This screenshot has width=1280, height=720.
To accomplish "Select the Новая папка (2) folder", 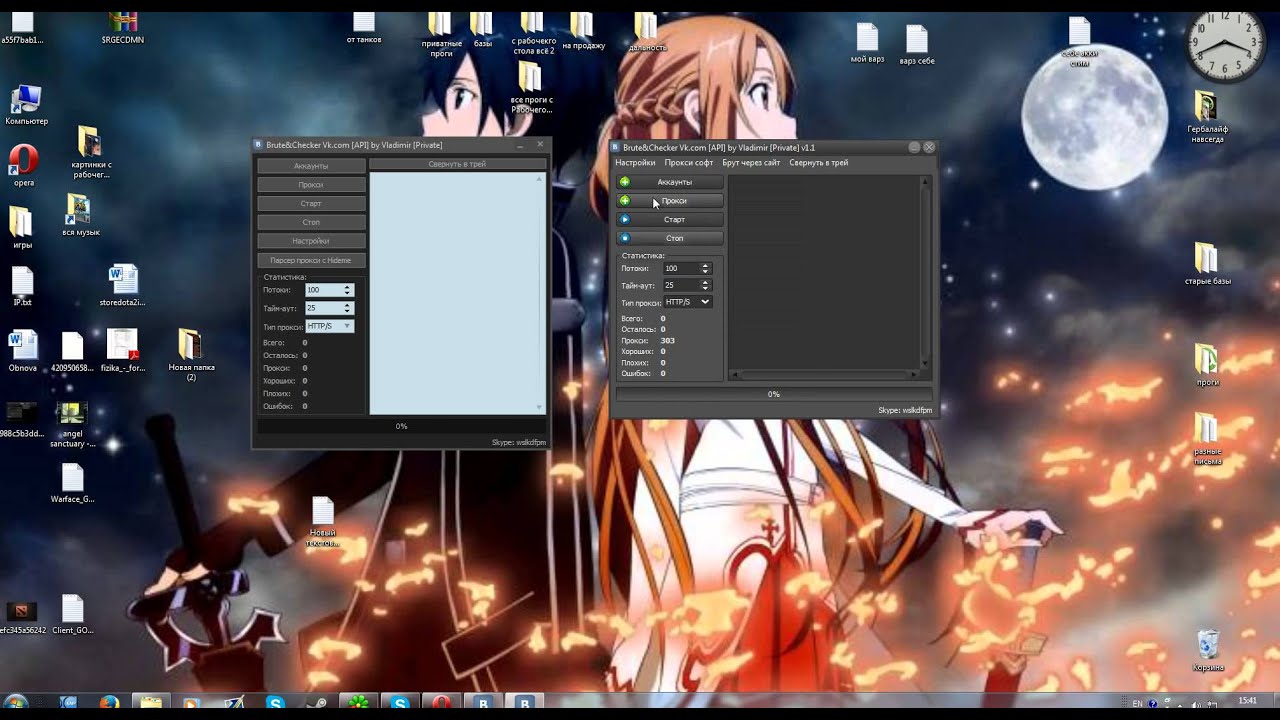I will 191,355.
